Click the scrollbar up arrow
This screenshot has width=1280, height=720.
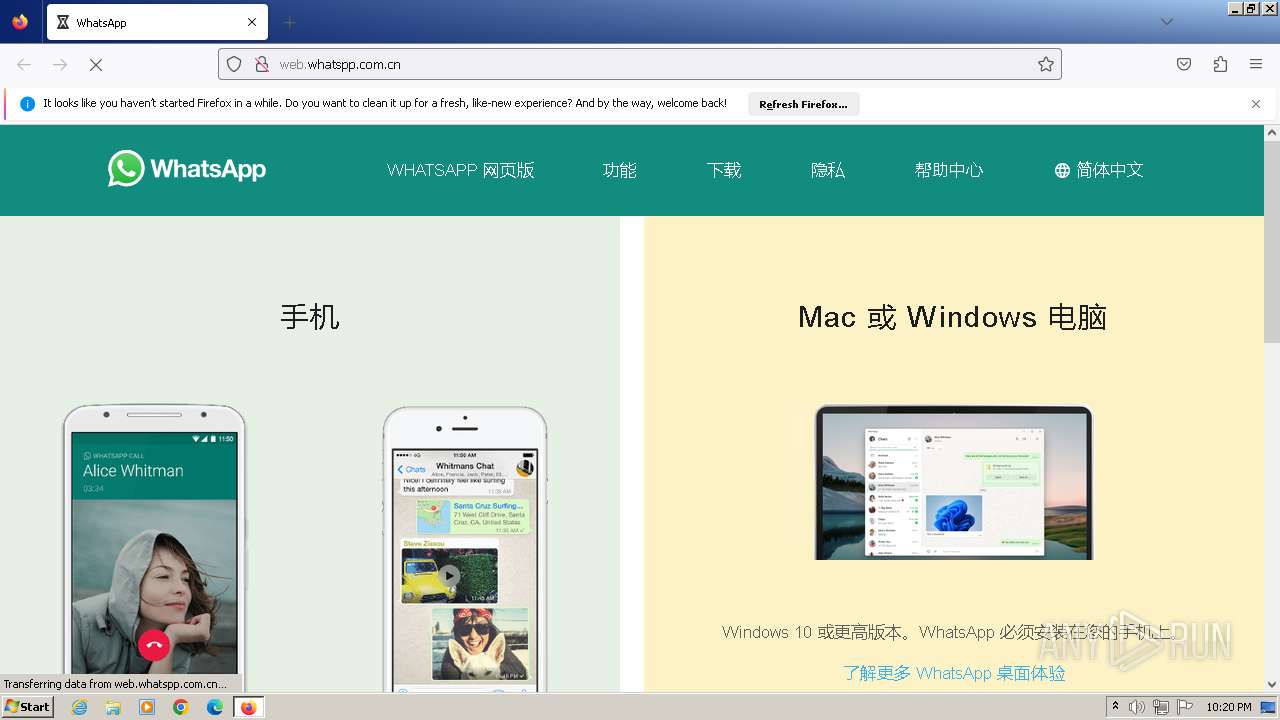coord(1272,132)
